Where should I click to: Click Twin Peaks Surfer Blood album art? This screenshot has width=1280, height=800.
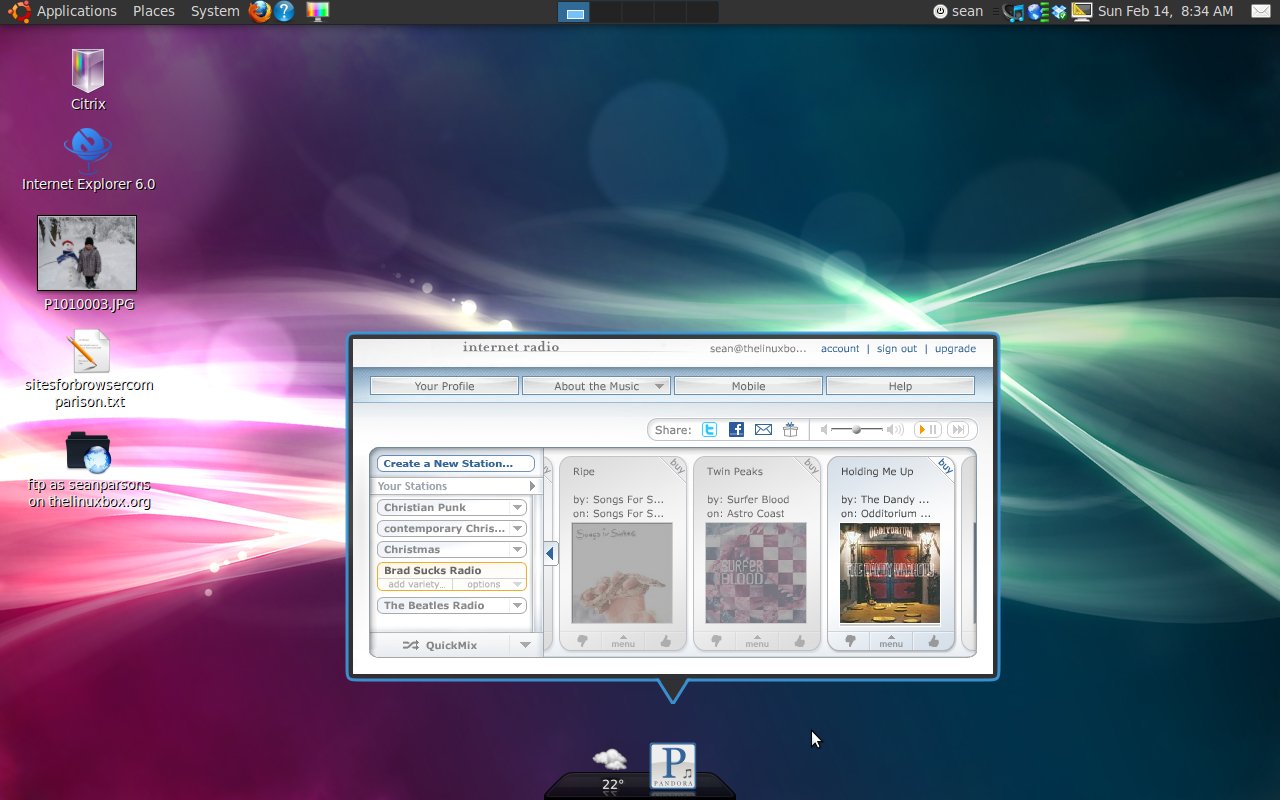[x=756, y=573]
